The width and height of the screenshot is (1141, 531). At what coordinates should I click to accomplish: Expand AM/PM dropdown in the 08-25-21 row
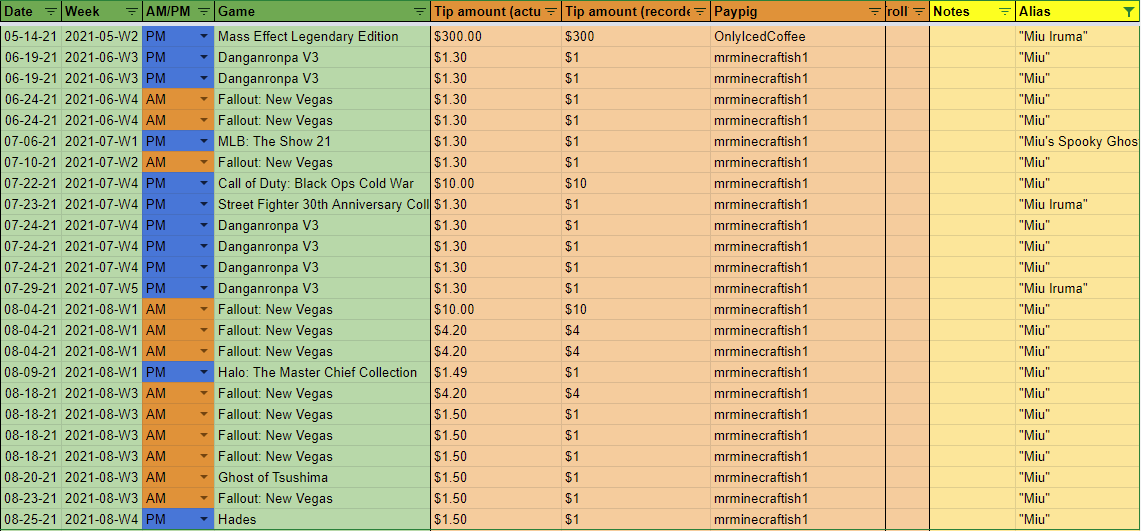tap(203, 519)
